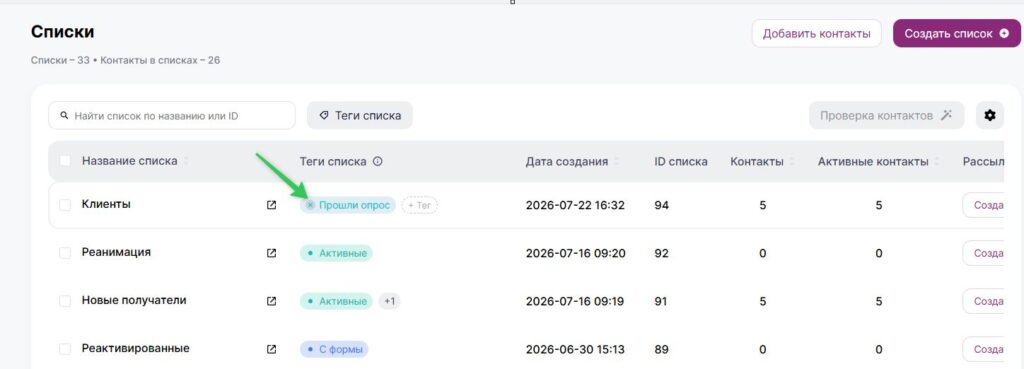Open the Теги списка filter
The height and width of the screenshot is (369, 1024).
pyautogui.click(x=360, y=116)
